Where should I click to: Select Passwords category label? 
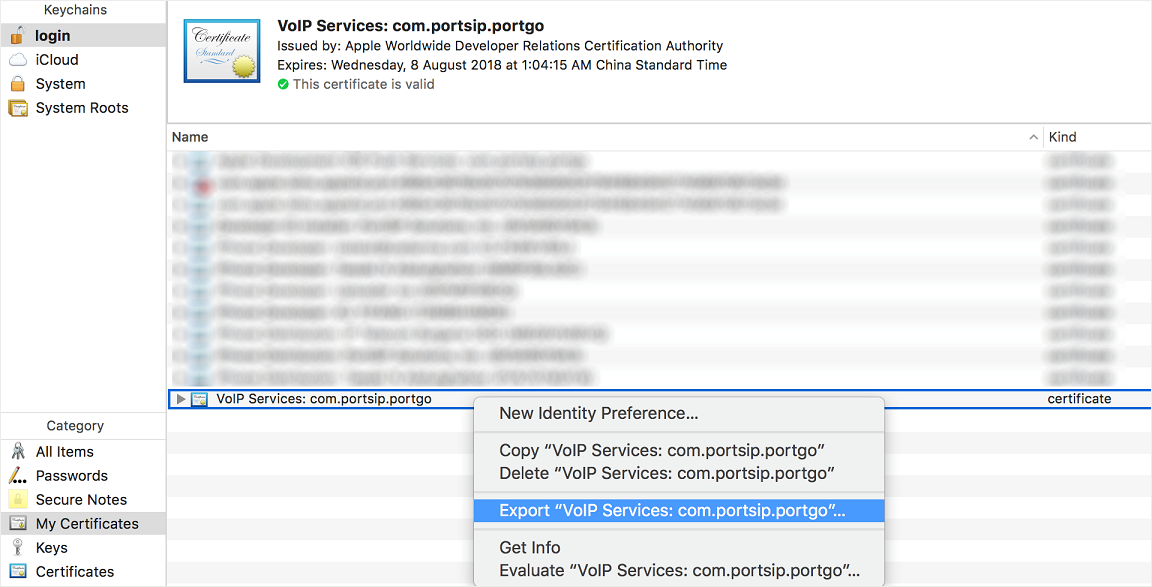pos(72,476)
